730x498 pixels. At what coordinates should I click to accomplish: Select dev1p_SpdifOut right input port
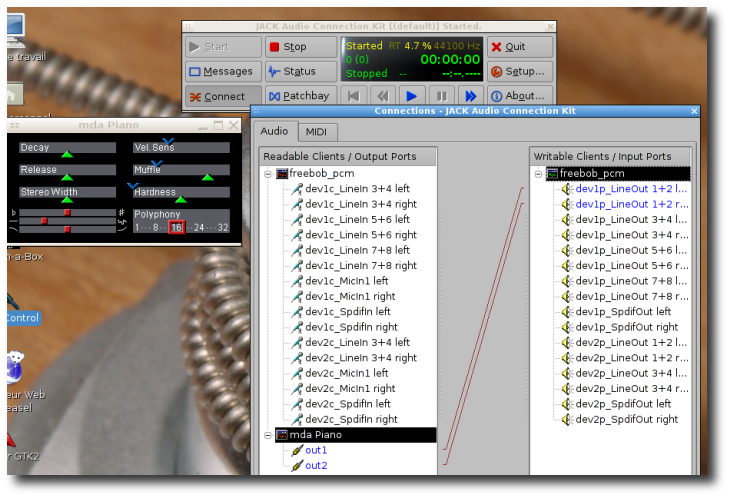click(x=627, y=327)
